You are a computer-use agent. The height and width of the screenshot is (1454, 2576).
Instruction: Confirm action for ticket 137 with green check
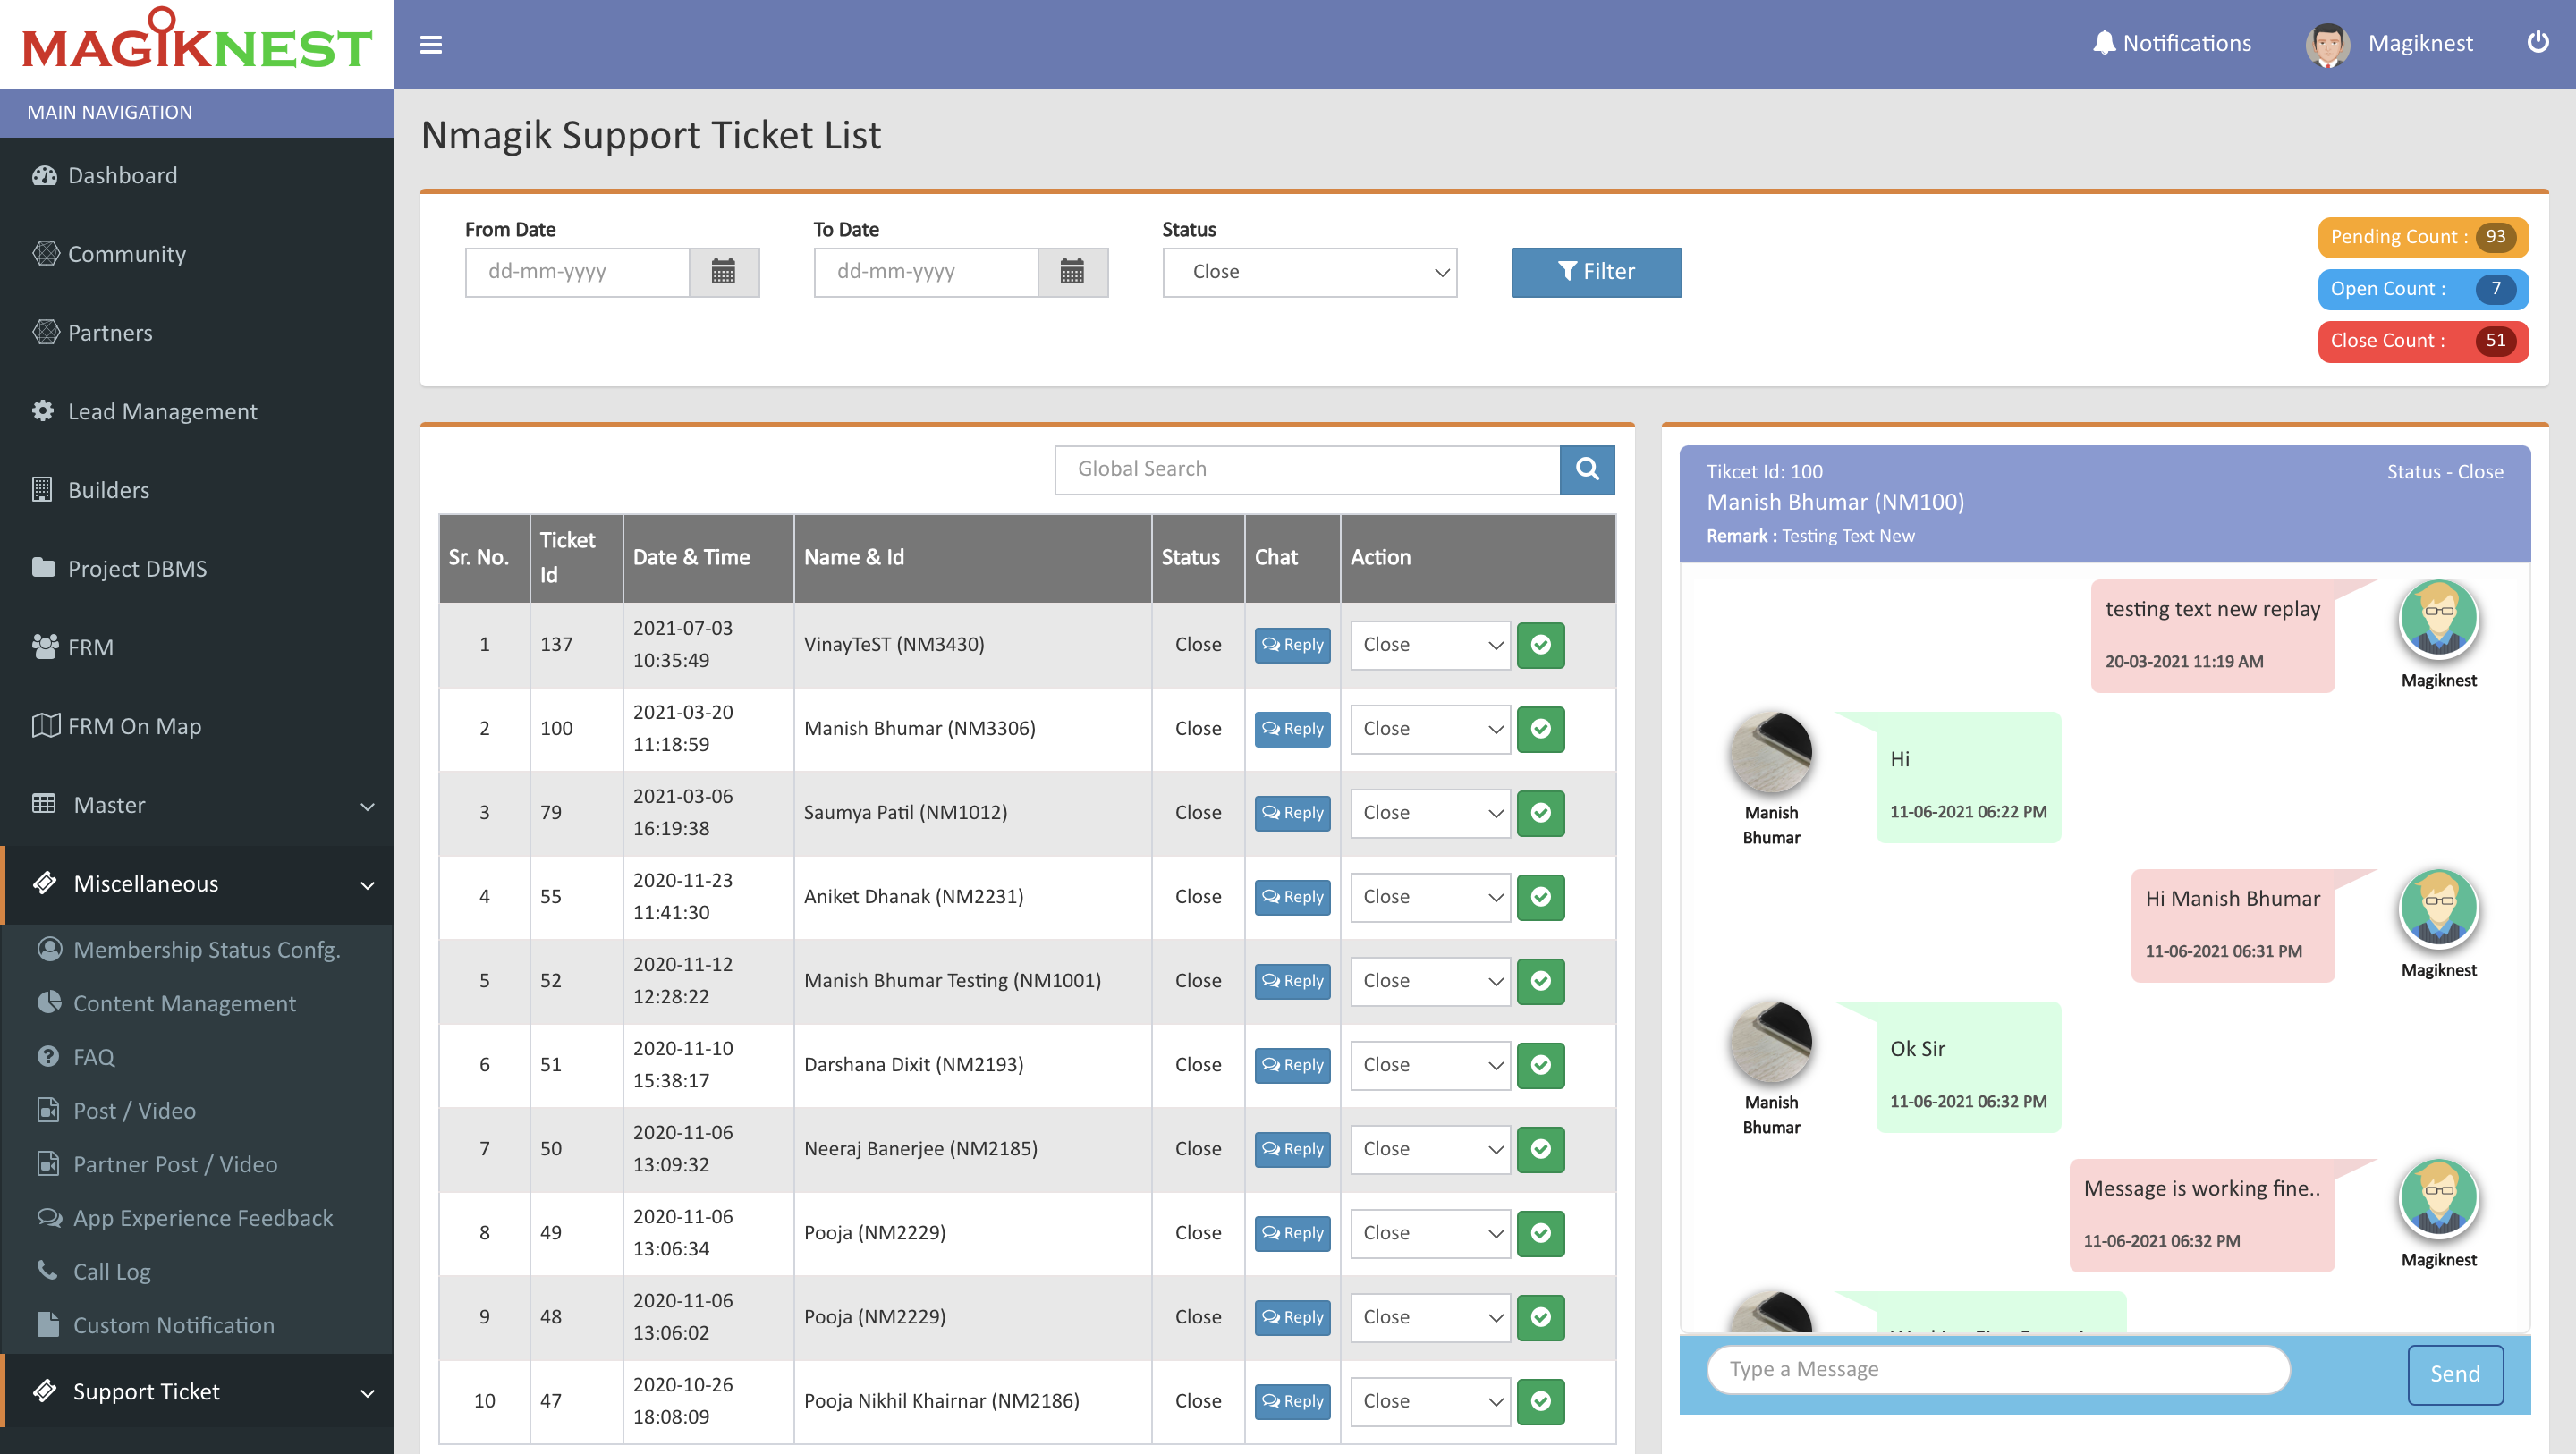pyautogui.click(x=1540, y=645)
